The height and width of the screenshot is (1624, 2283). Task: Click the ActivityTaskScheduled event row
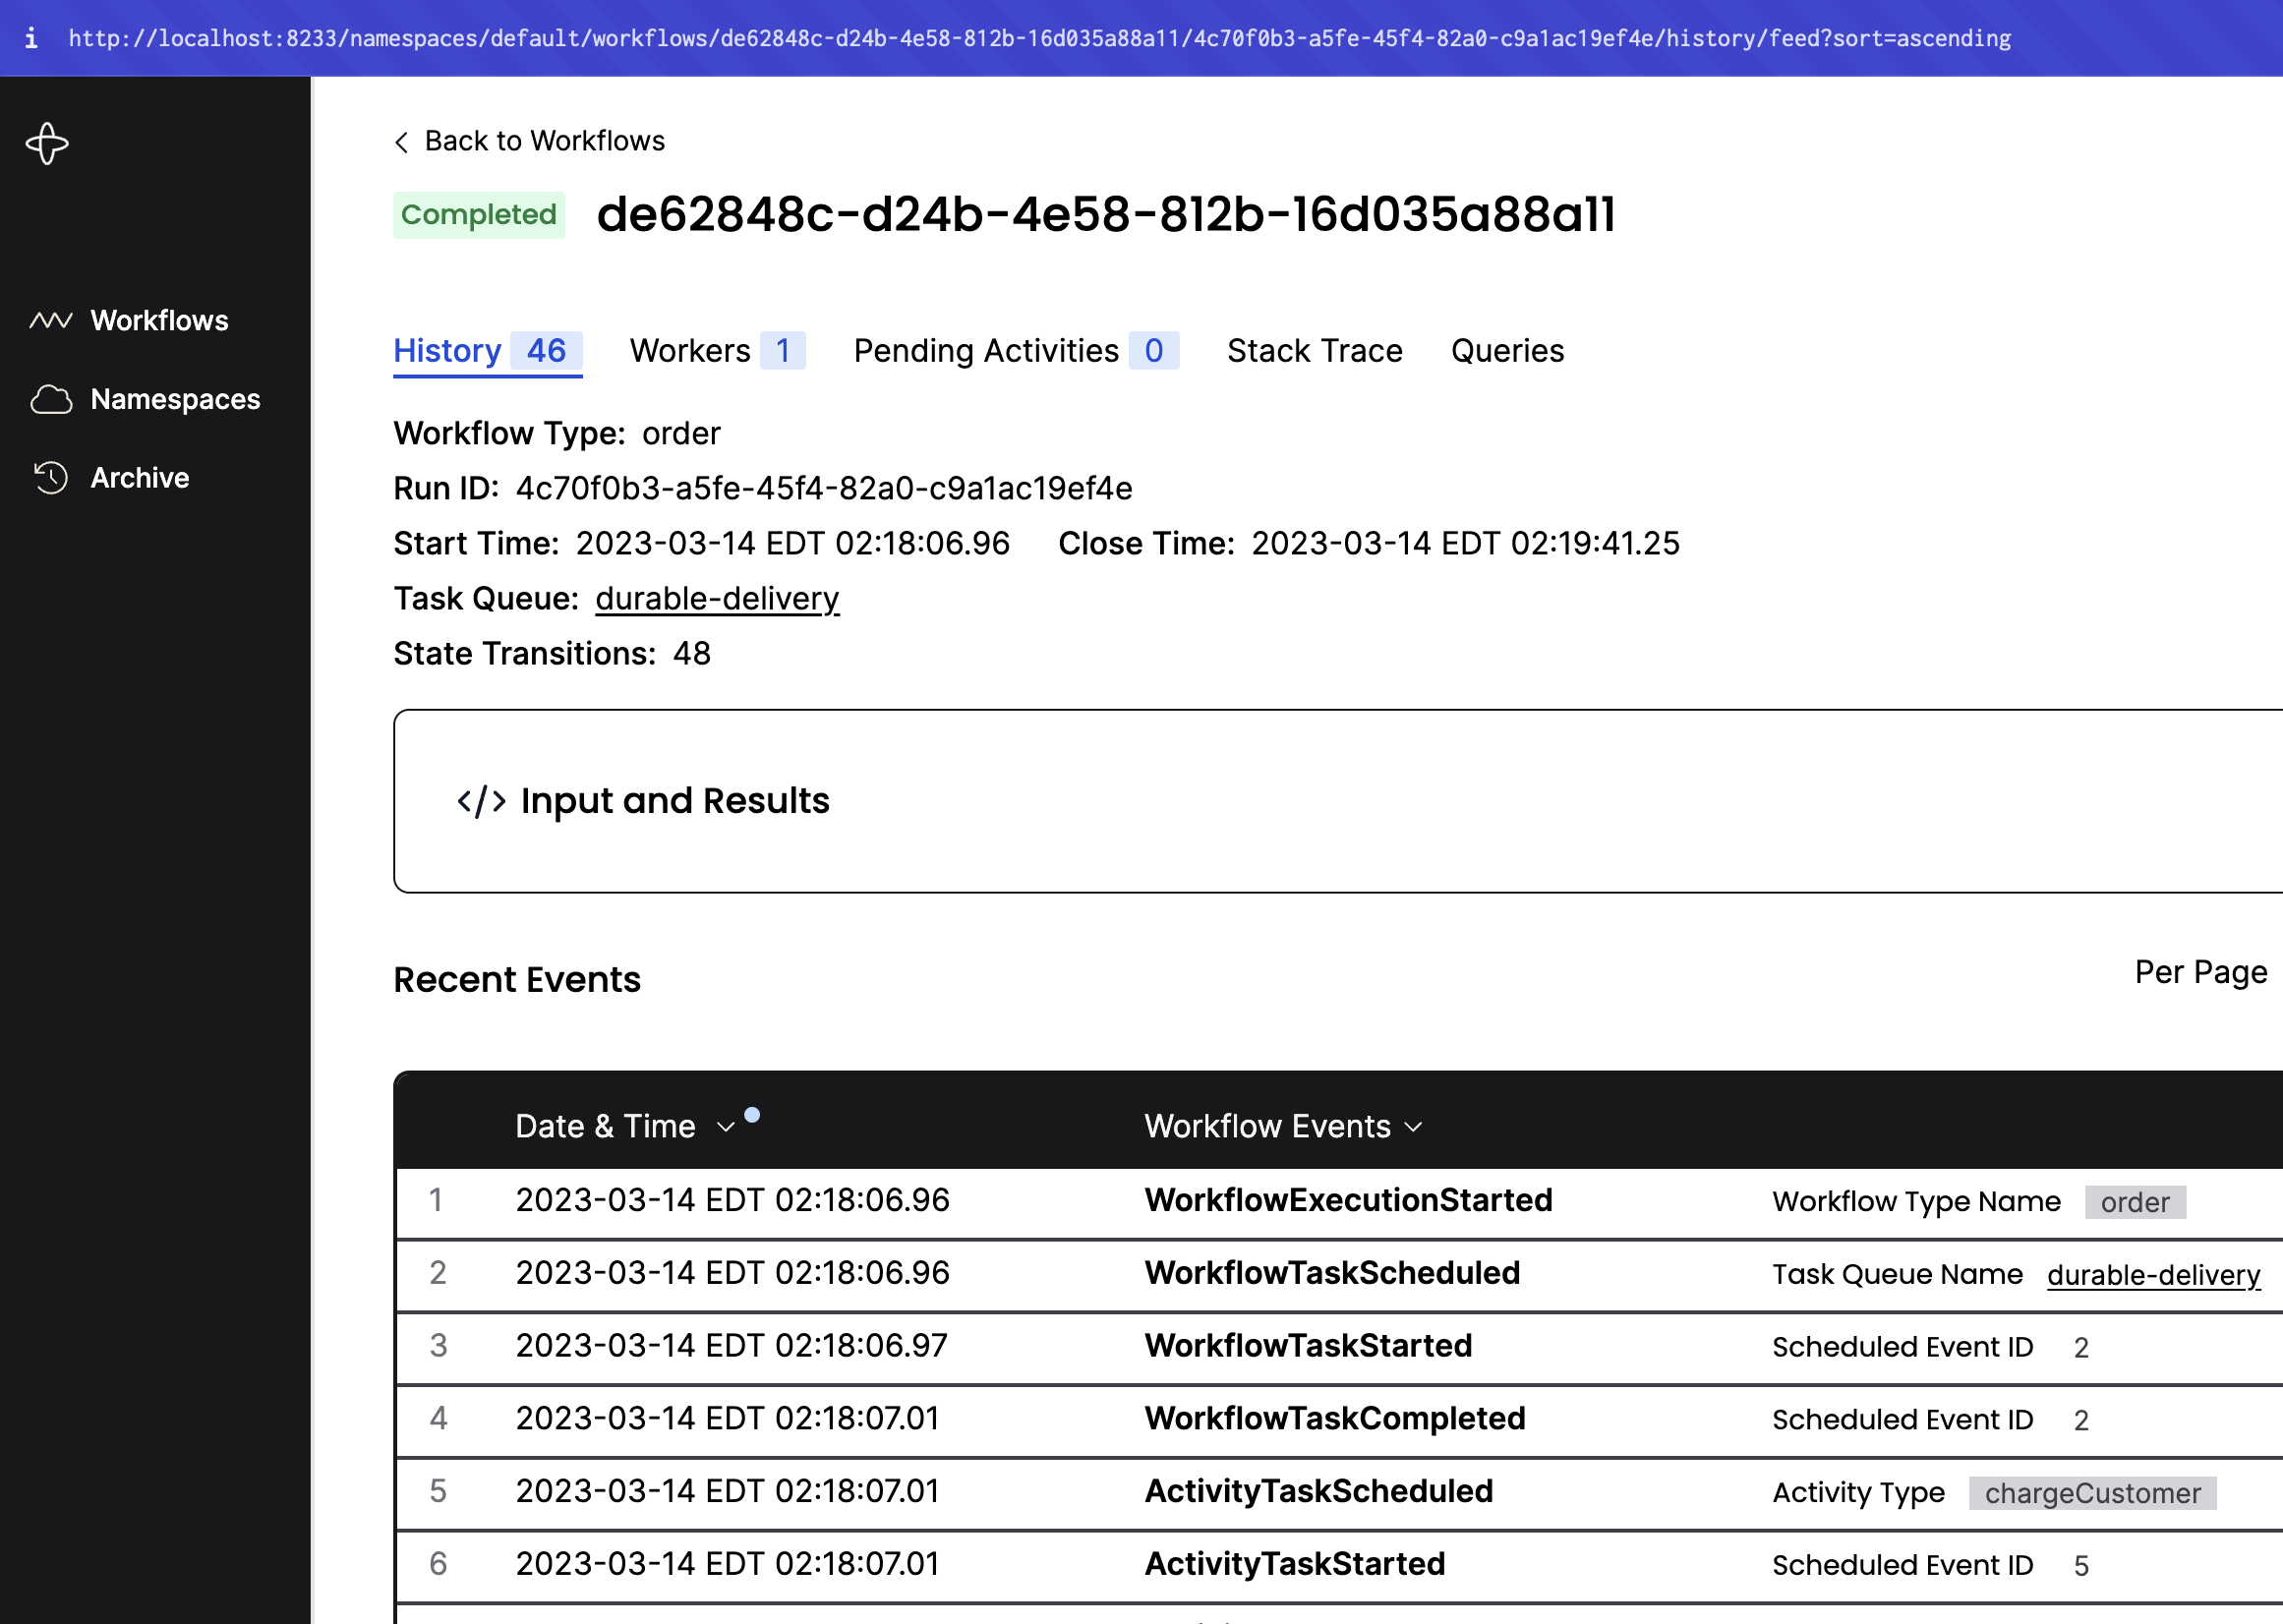pos(1338,1493)
